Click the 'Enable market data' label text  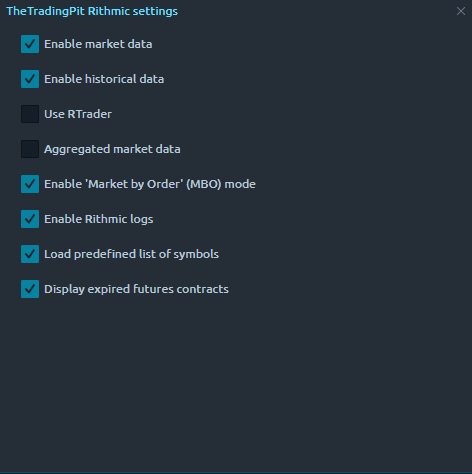[98, 44]
